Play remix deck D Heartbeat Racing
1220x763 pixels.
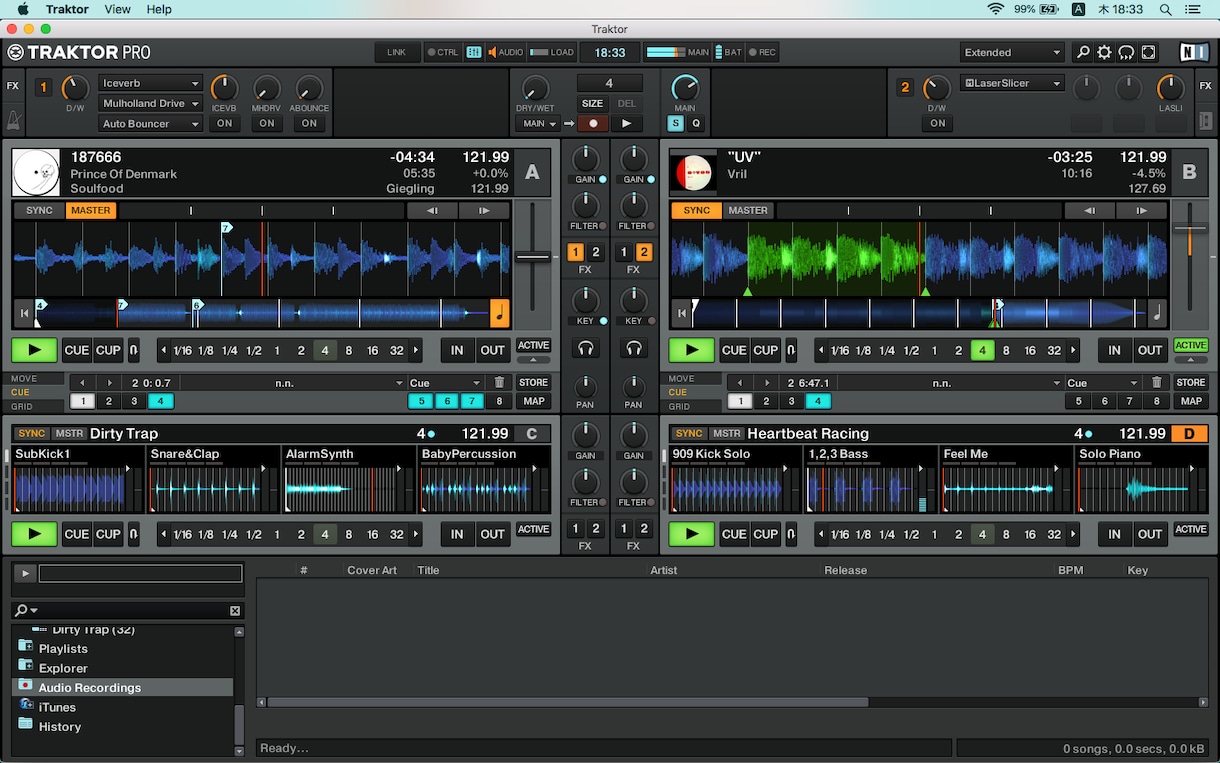tap(691, 534)
